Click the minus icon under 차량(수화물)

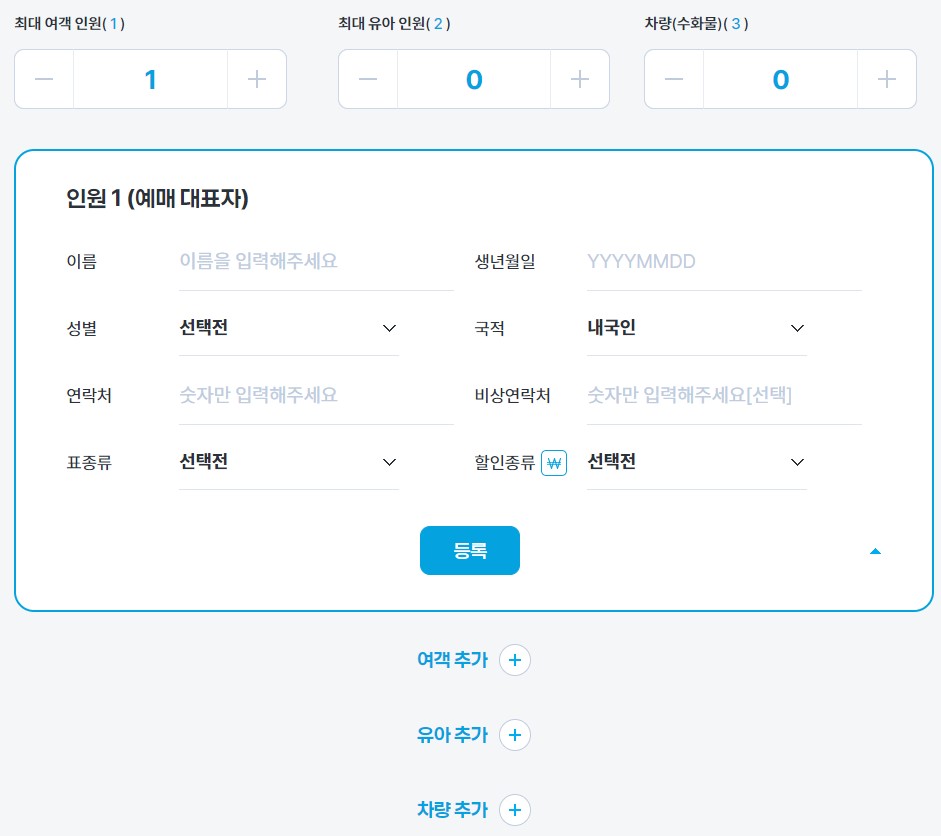point(674,78)
